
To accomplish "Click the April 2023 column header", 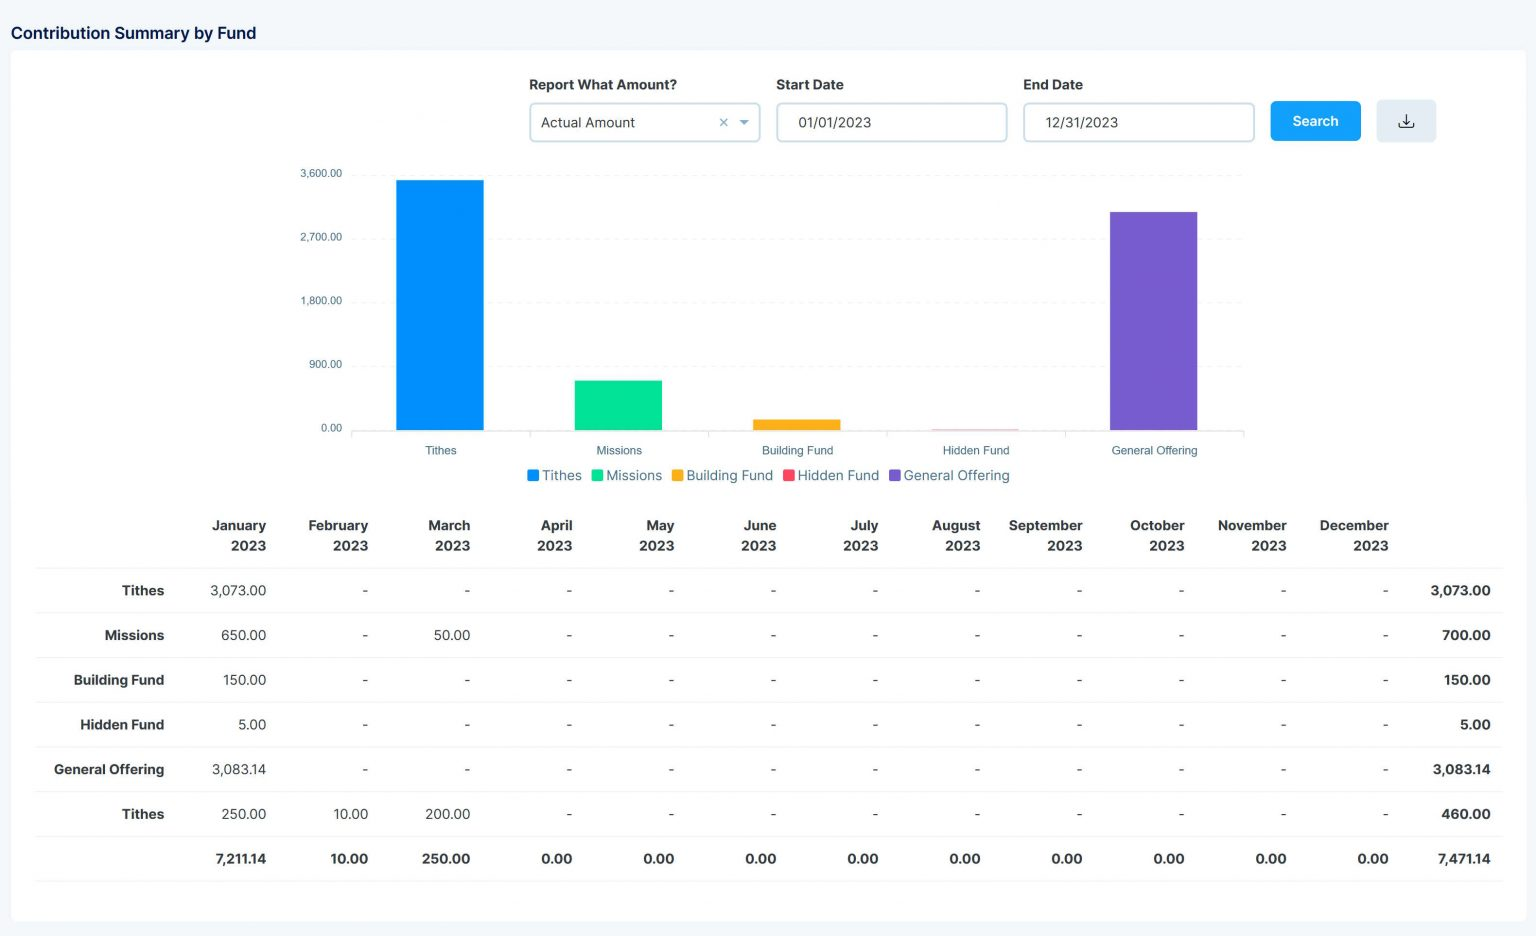I will (x=555, y=536).
